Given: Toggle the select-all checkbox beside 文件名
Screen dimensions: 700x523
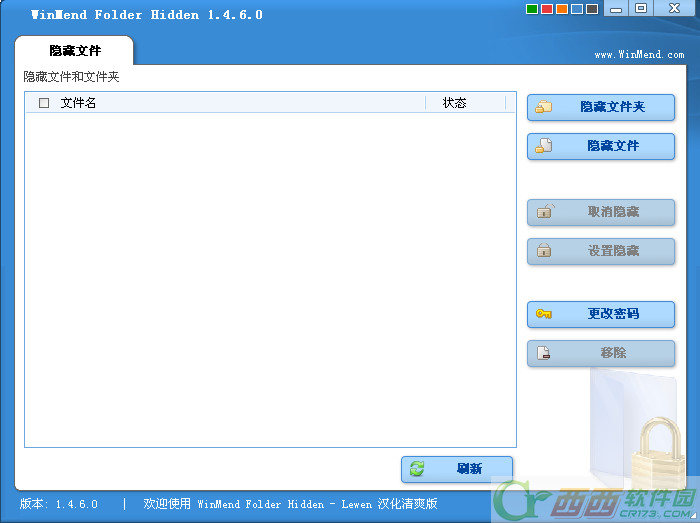Looking at the screenshot, I should (44, 103).
